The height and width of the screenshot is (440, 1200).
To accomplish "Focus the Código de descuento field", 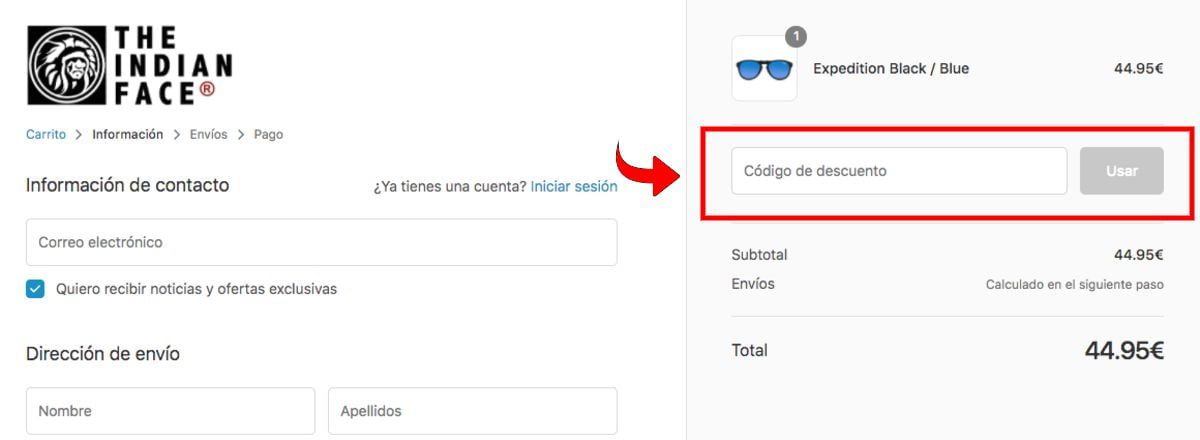I will coord(900,171).
